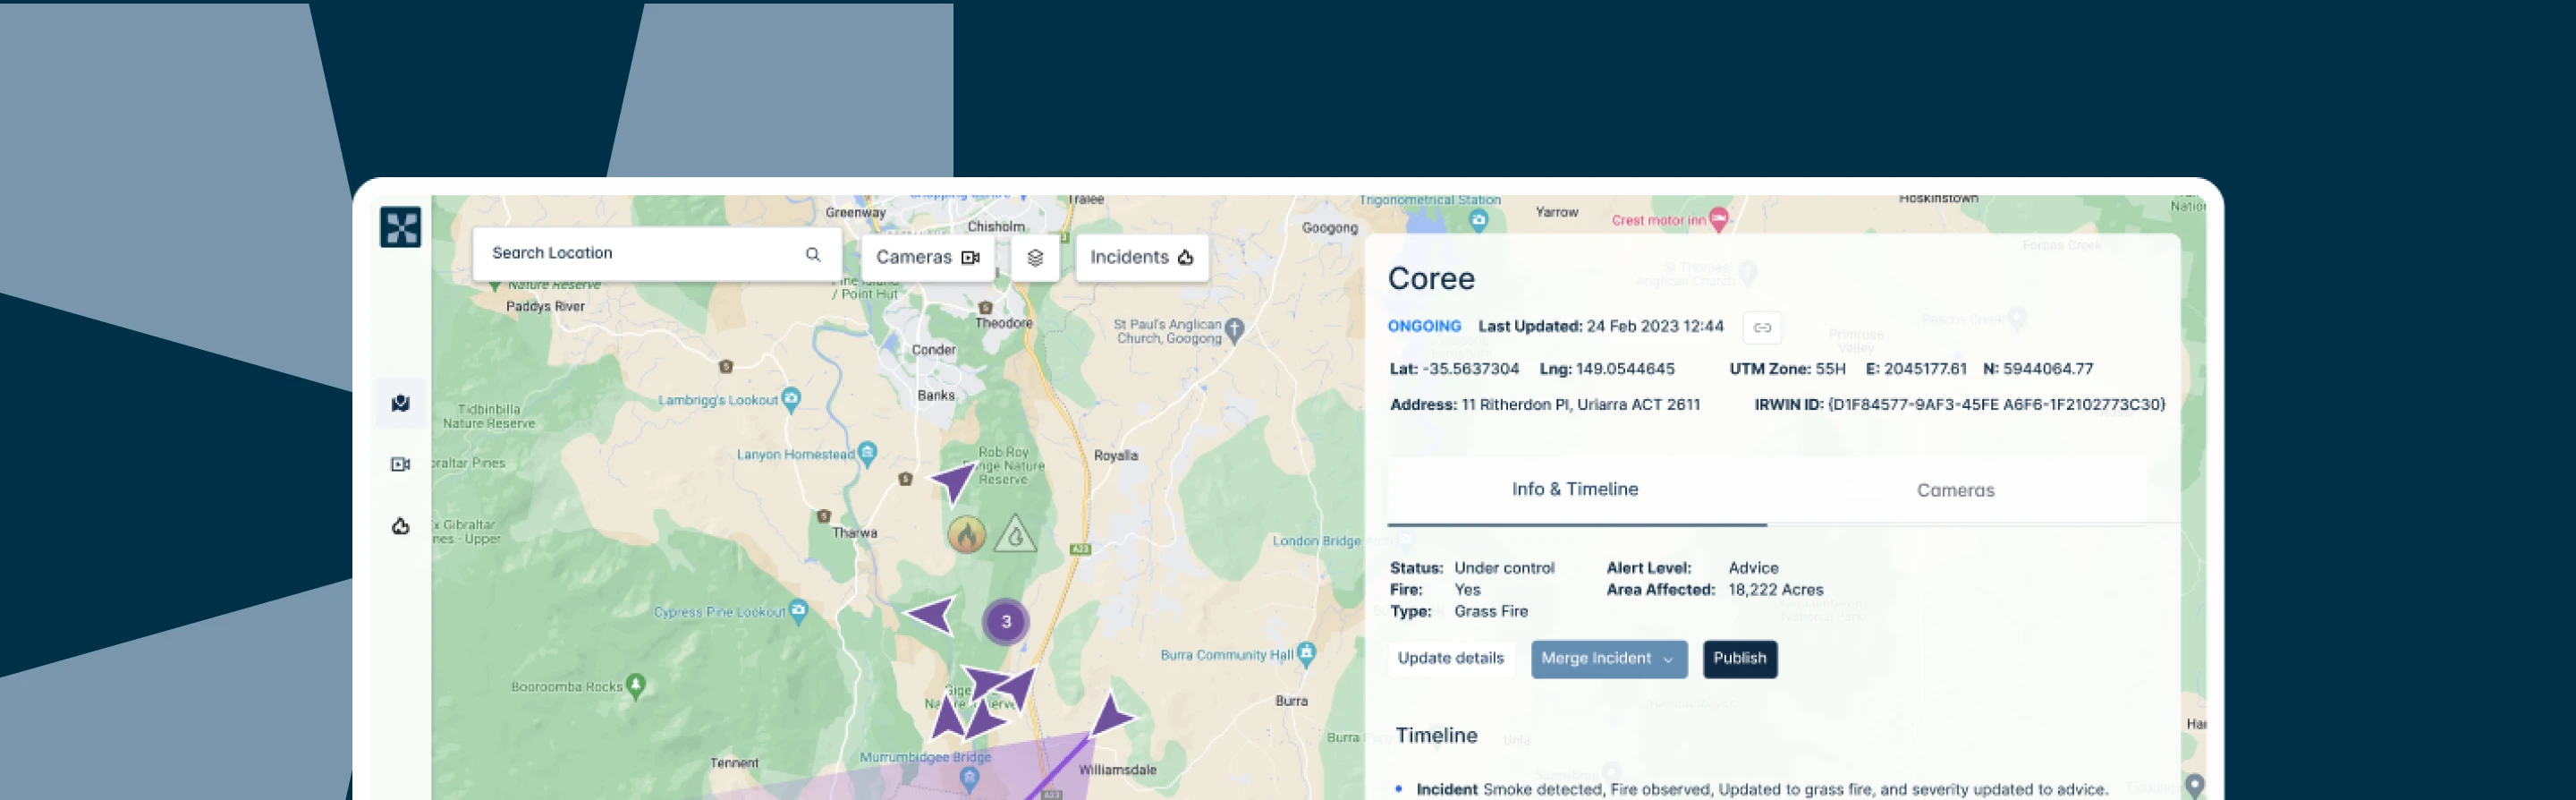Viewport: 2576px width, 800px height.
Task: Toggle the Cameras map filter
Action: [927, 257]
